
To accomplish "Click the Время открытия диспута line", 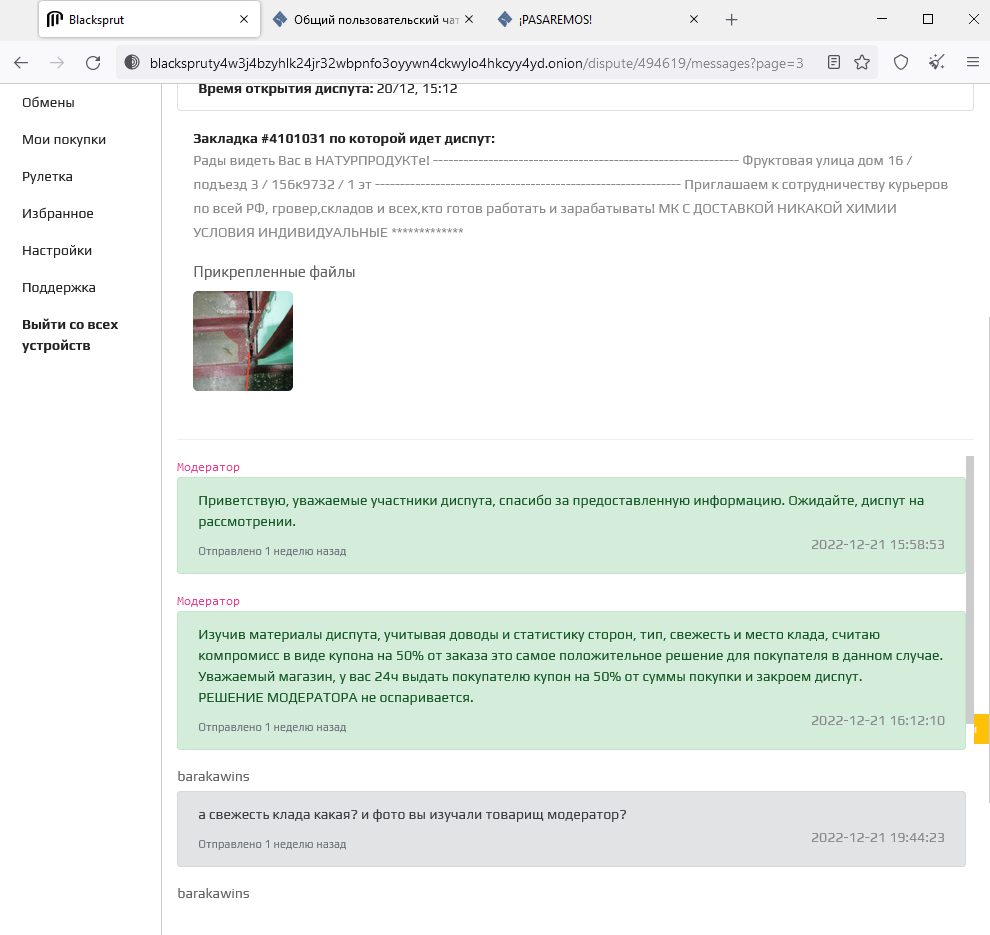I will 328,89.
